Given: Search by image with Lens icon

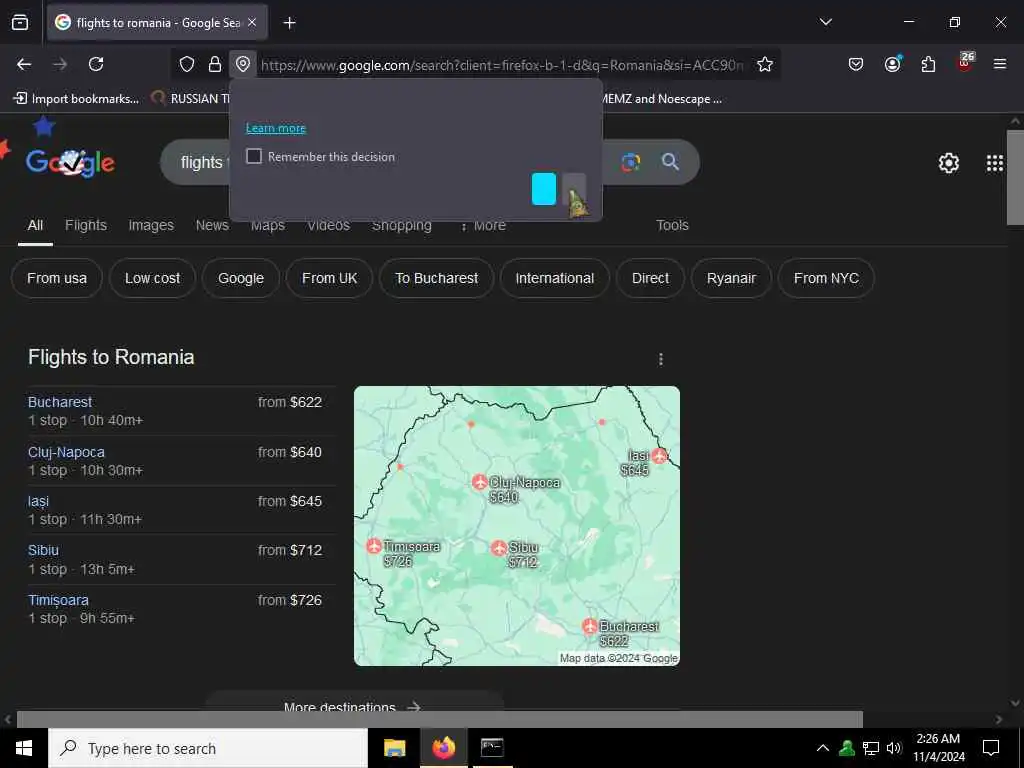Looking at the screenshot, I should tap(630, 162).
